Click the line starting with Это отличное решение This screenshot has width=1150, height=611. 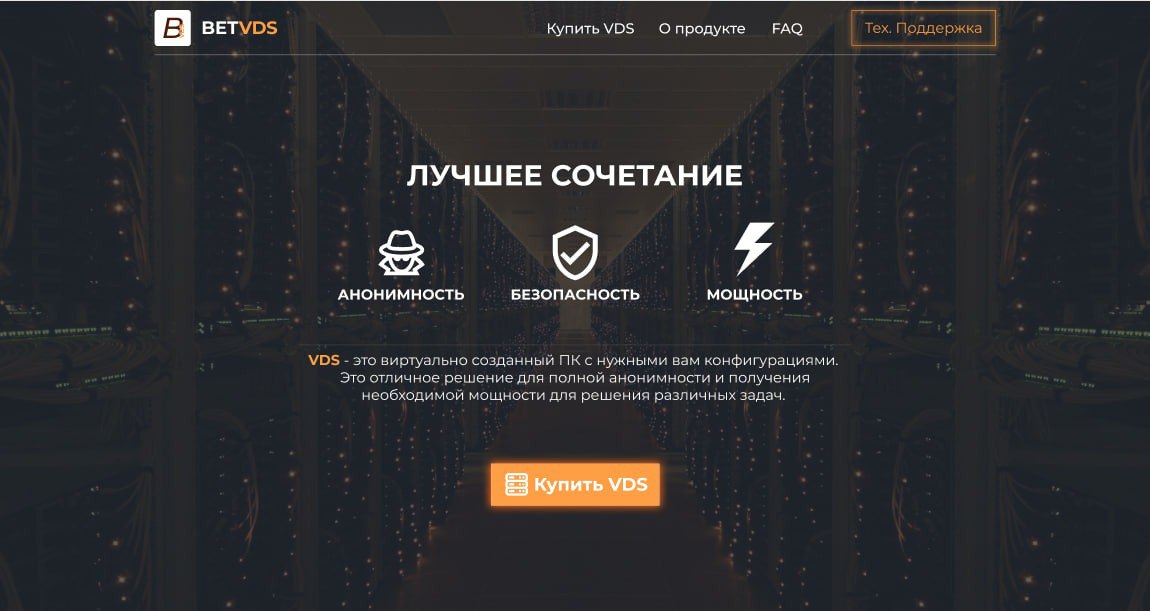575,378
